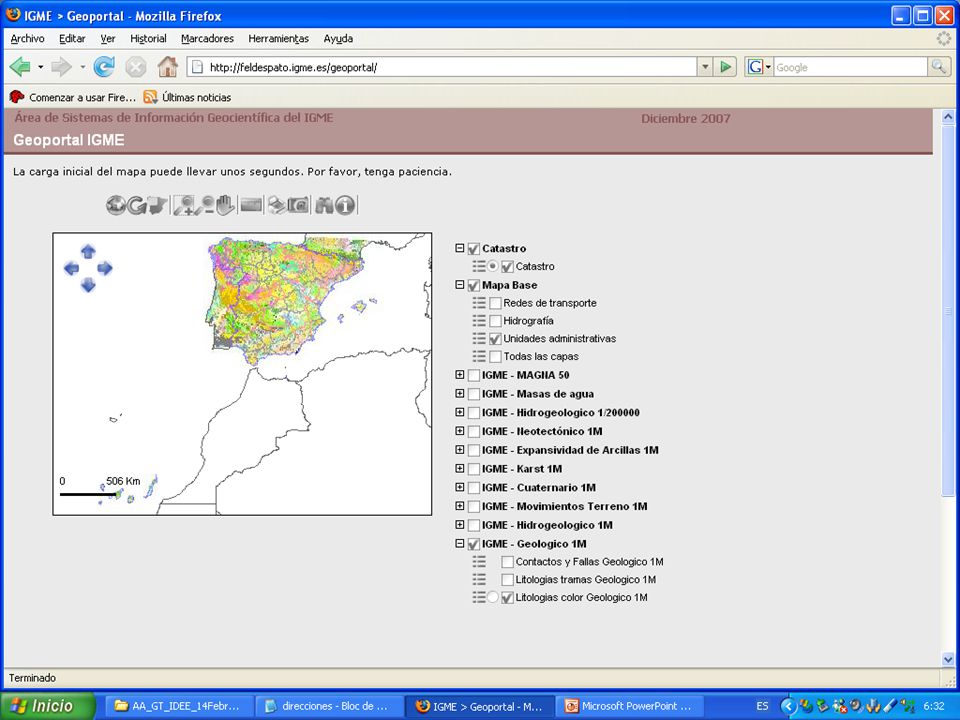Select the pan hand tool
Screen dimensions: 960x720
[x=225, y=205]
